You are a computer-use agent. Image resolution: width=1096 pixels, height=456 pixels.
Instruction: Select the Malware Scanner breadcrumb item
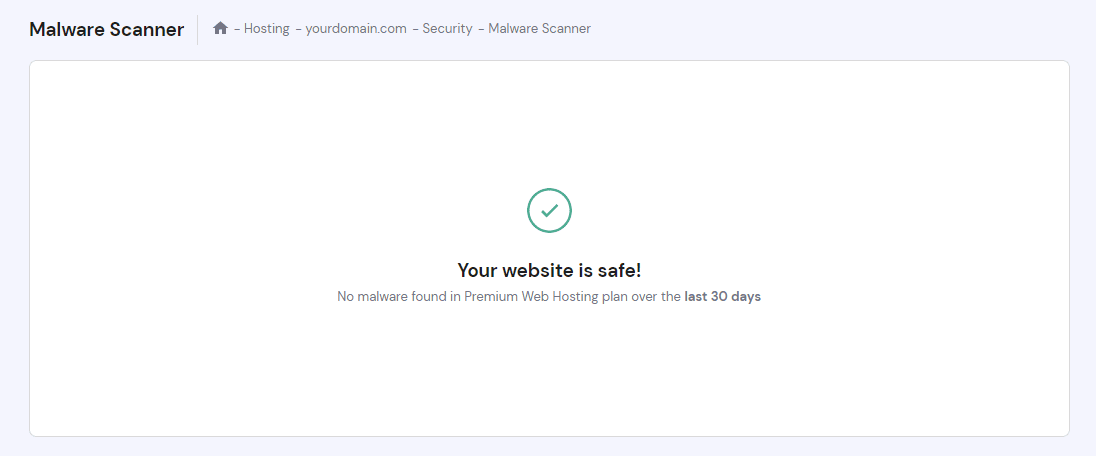pyautogui.click(x=539, y=29)
